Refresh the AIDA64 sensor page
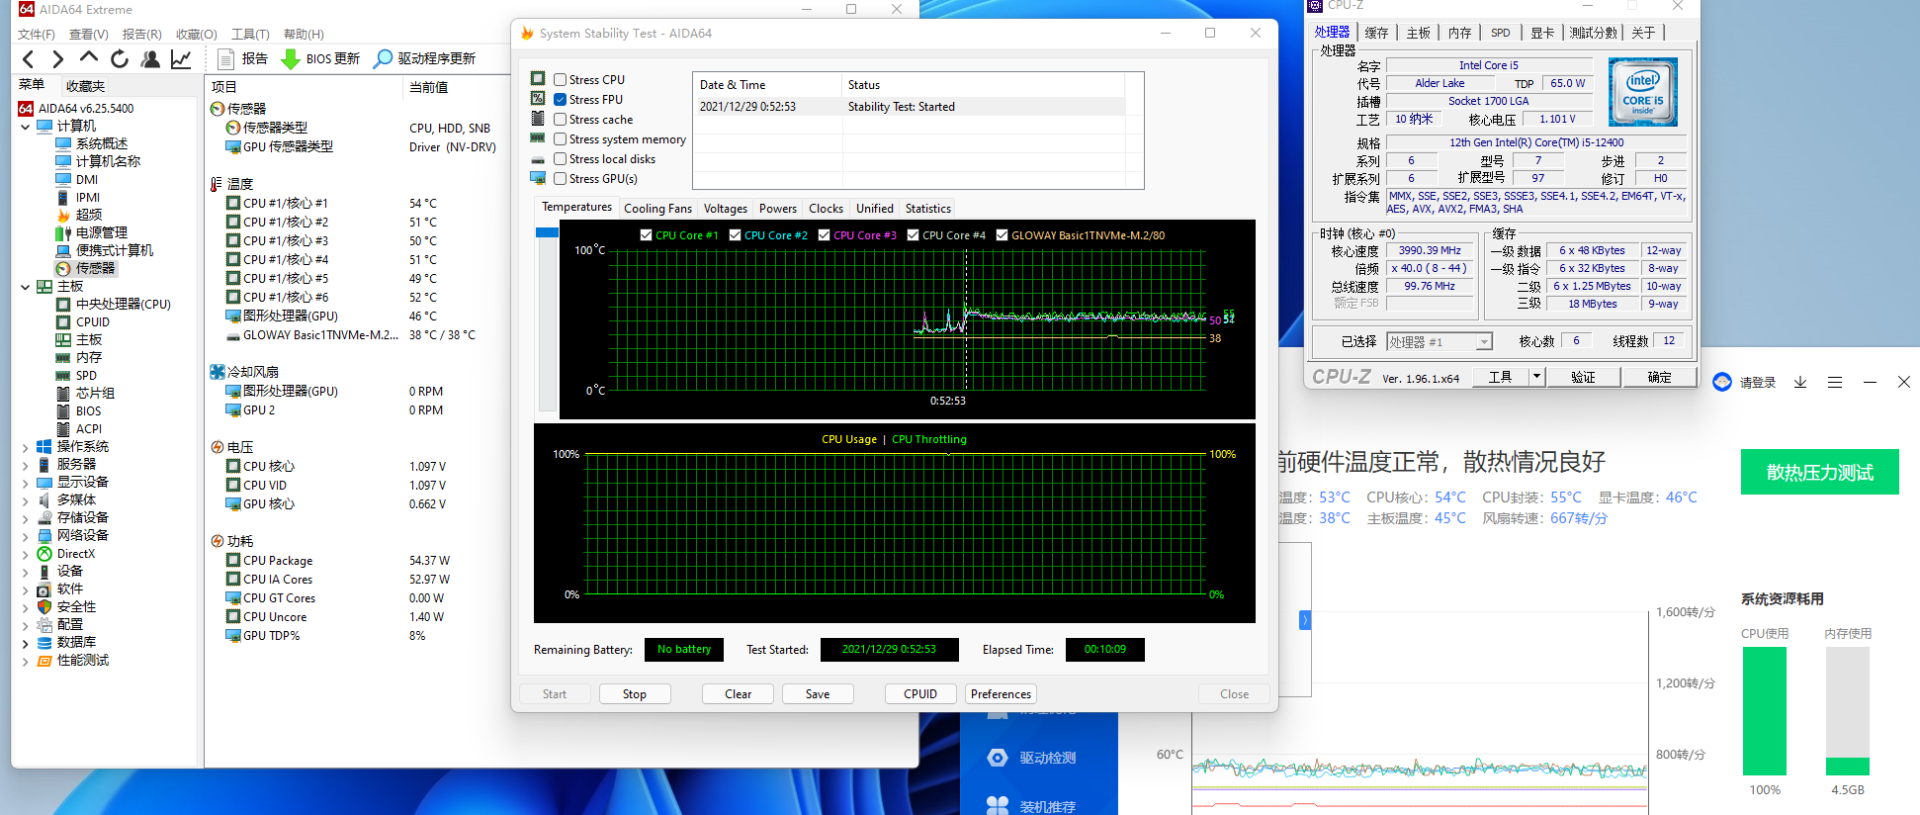Viewport: 1920px width, 815px height. 119,59
